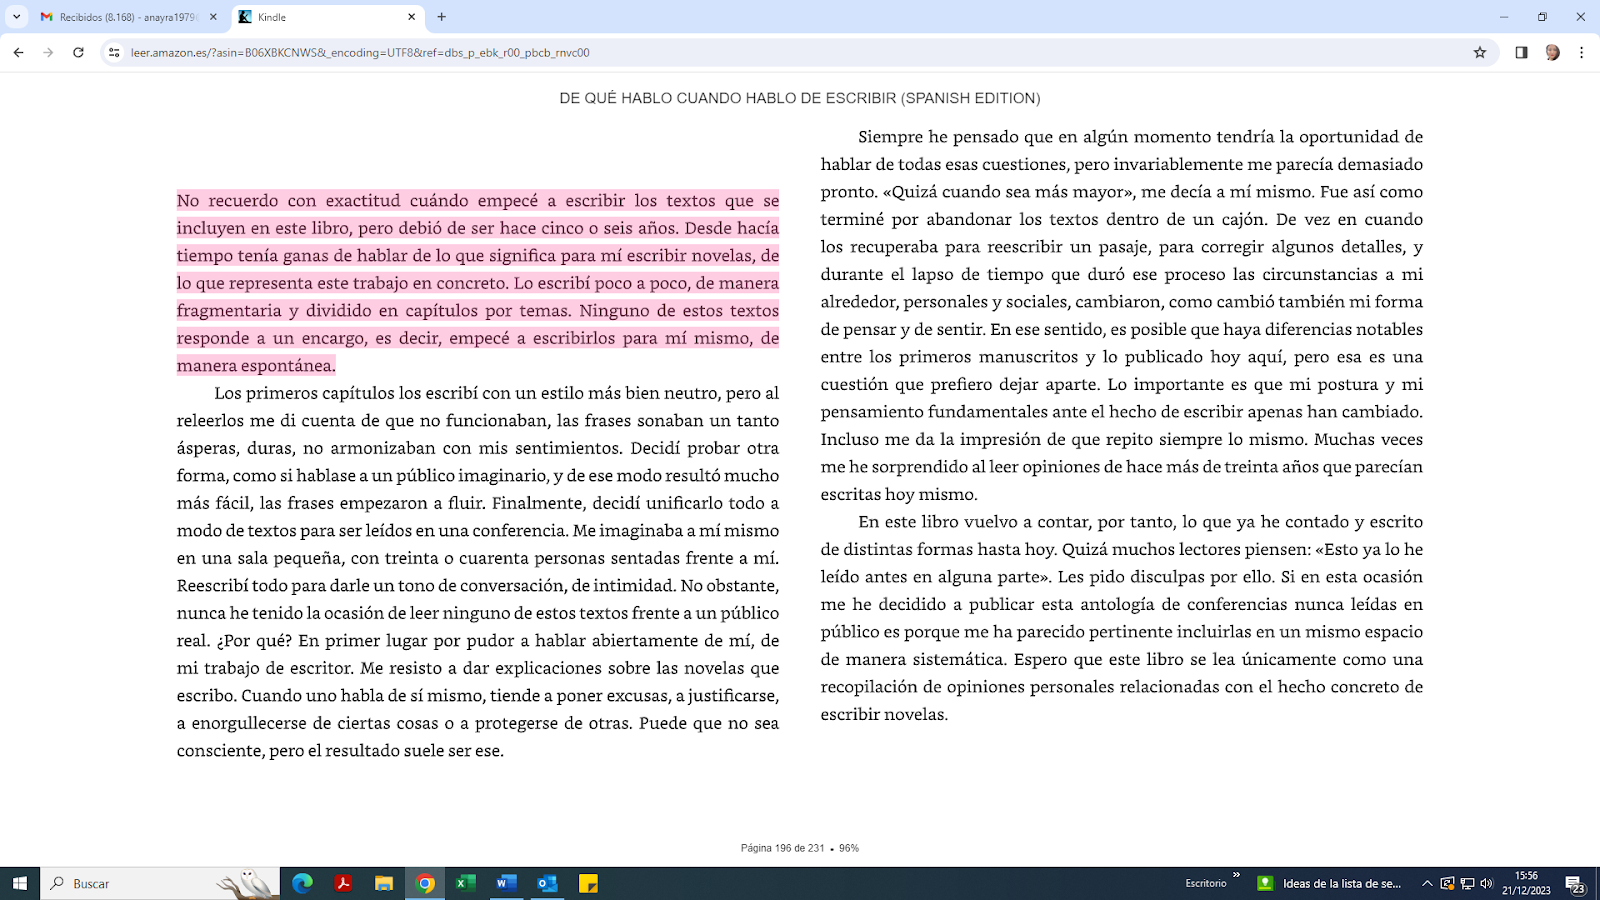
Task: Open the notification center icon
Action: 1576,884
